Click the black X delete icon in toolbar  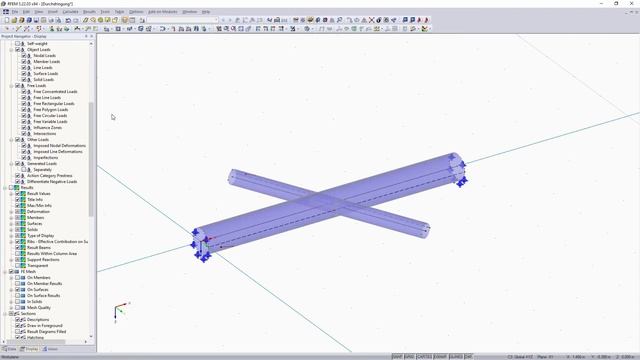[x=371, y=20]
